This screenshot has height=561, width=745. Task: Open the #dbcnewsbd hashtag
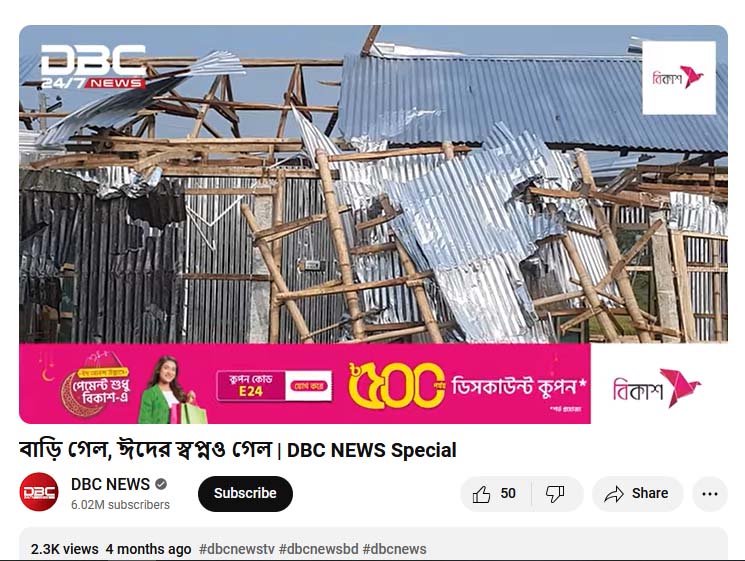pos(318,549)
